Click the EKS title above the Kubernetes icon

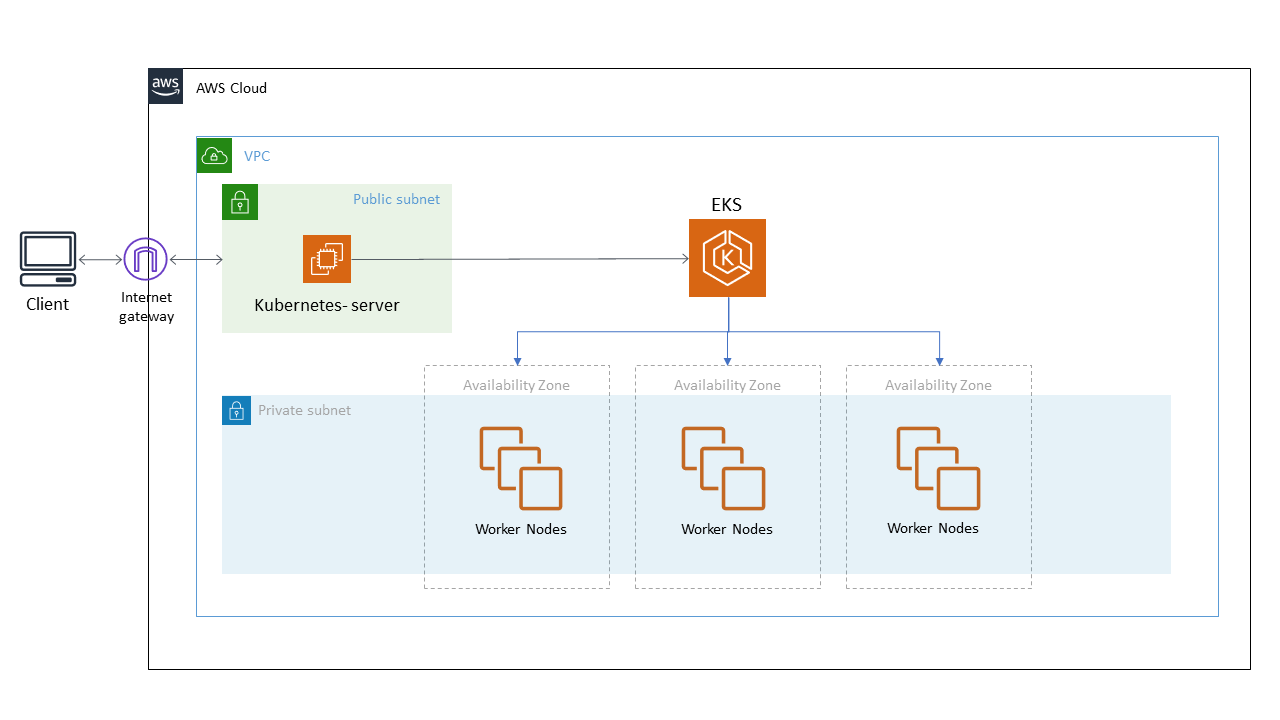click(727, 204)
